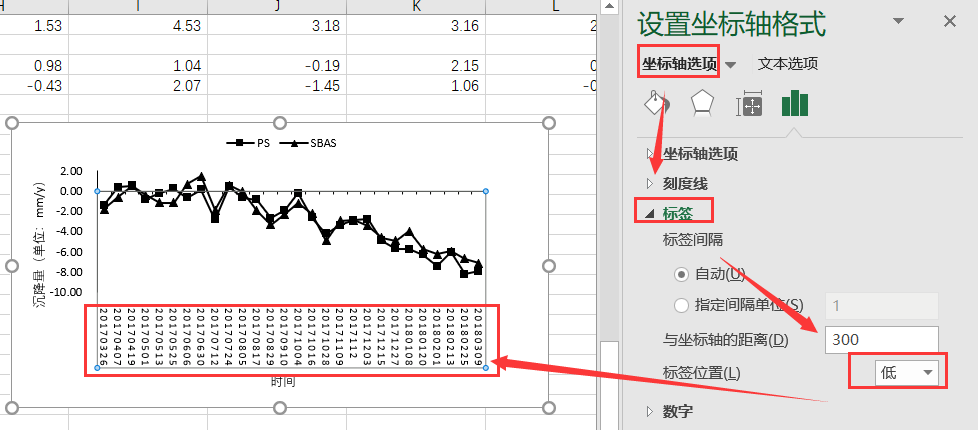Open the task pane options arrow

(898, 21)
